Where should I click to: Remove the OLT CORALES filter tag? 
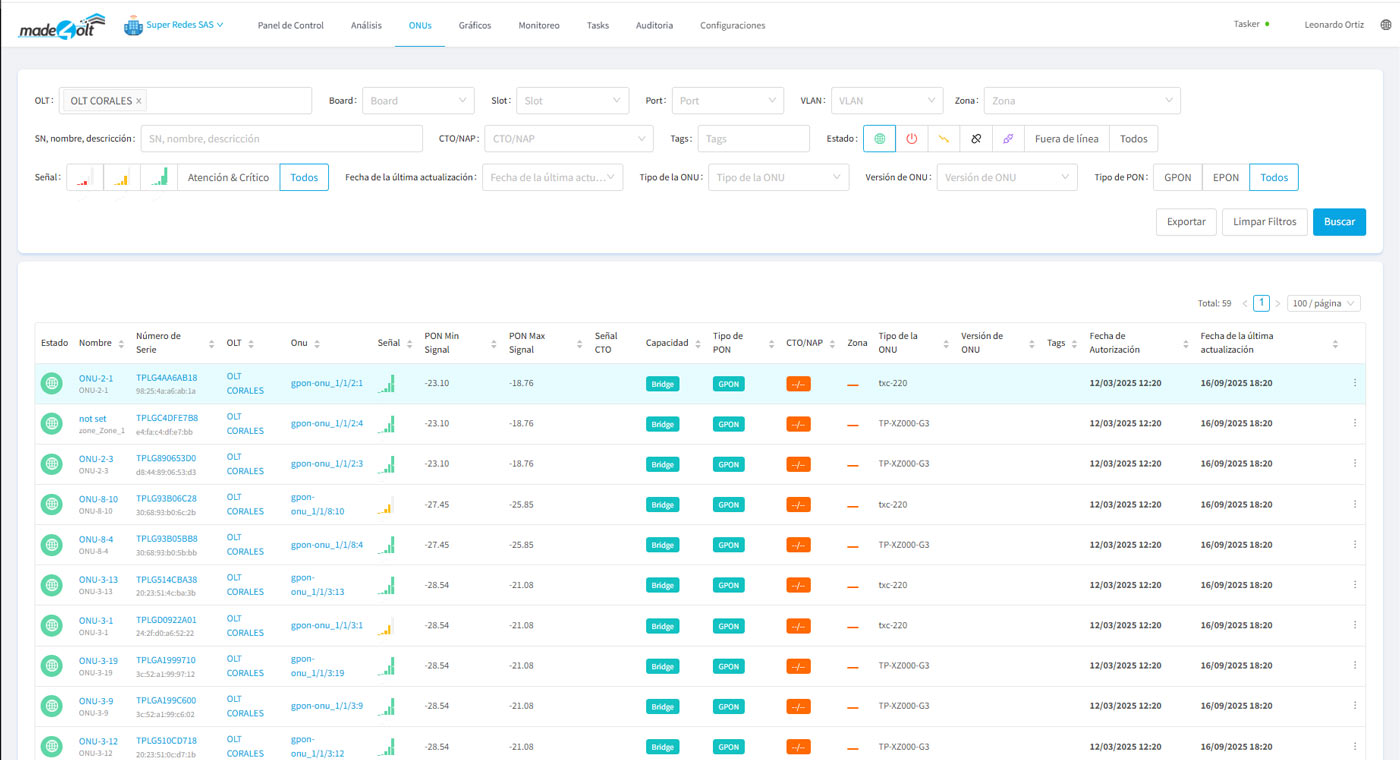[x=139, y=101]
